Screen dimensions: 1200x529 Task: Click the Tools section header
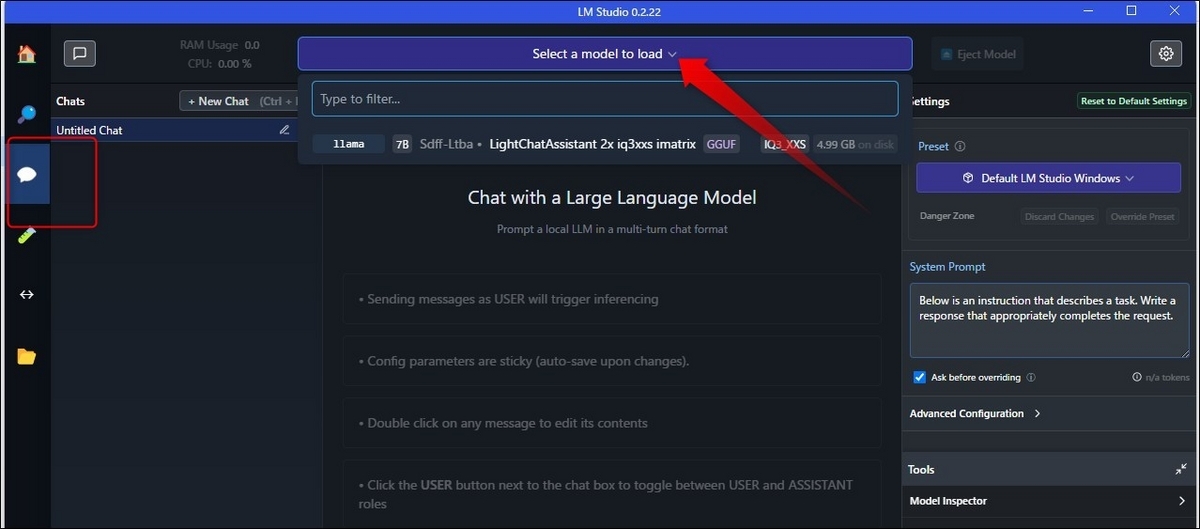coord(1048,469)
